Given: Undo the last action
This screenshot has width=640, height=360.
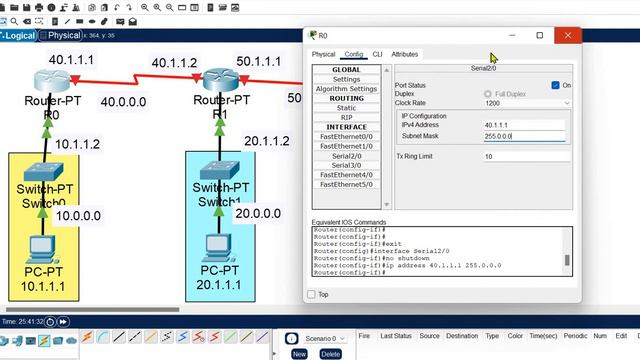Looking at the screenshot, I should tap(117, 7).
